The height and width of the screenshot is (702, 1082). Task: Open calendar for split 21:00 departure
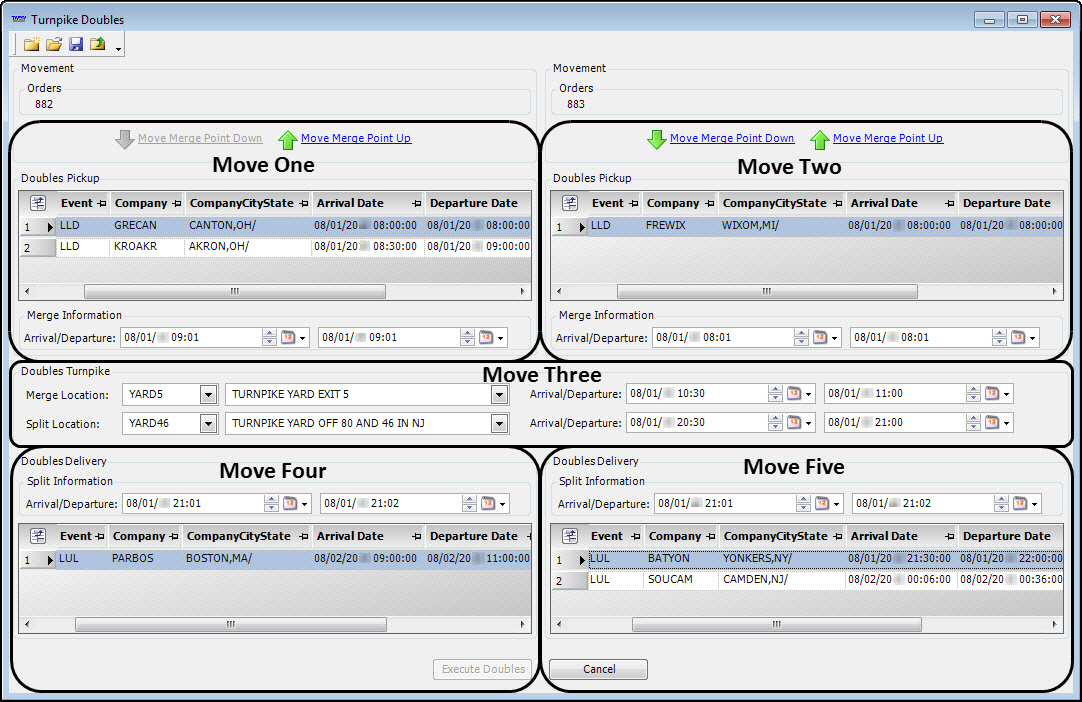992,422
